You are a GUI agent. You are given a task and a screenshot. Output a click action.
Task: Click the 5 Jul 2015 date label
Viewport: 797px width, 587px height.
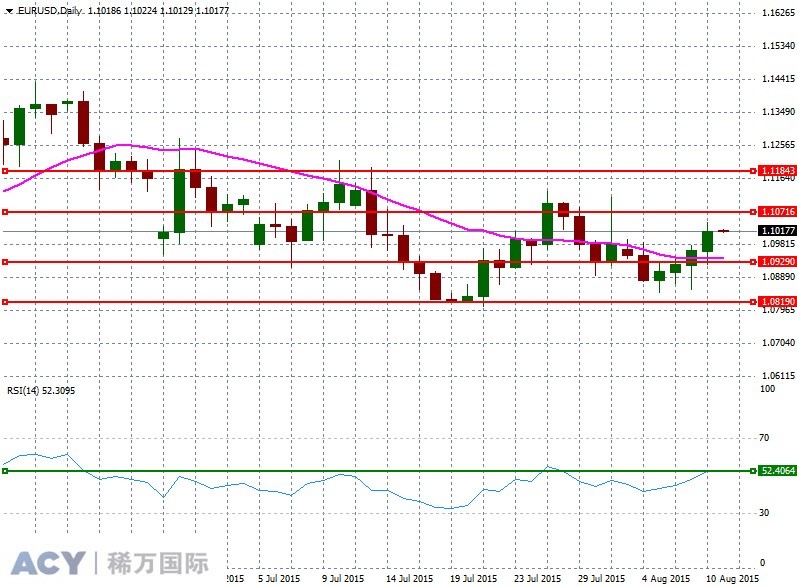click(279, 578)
